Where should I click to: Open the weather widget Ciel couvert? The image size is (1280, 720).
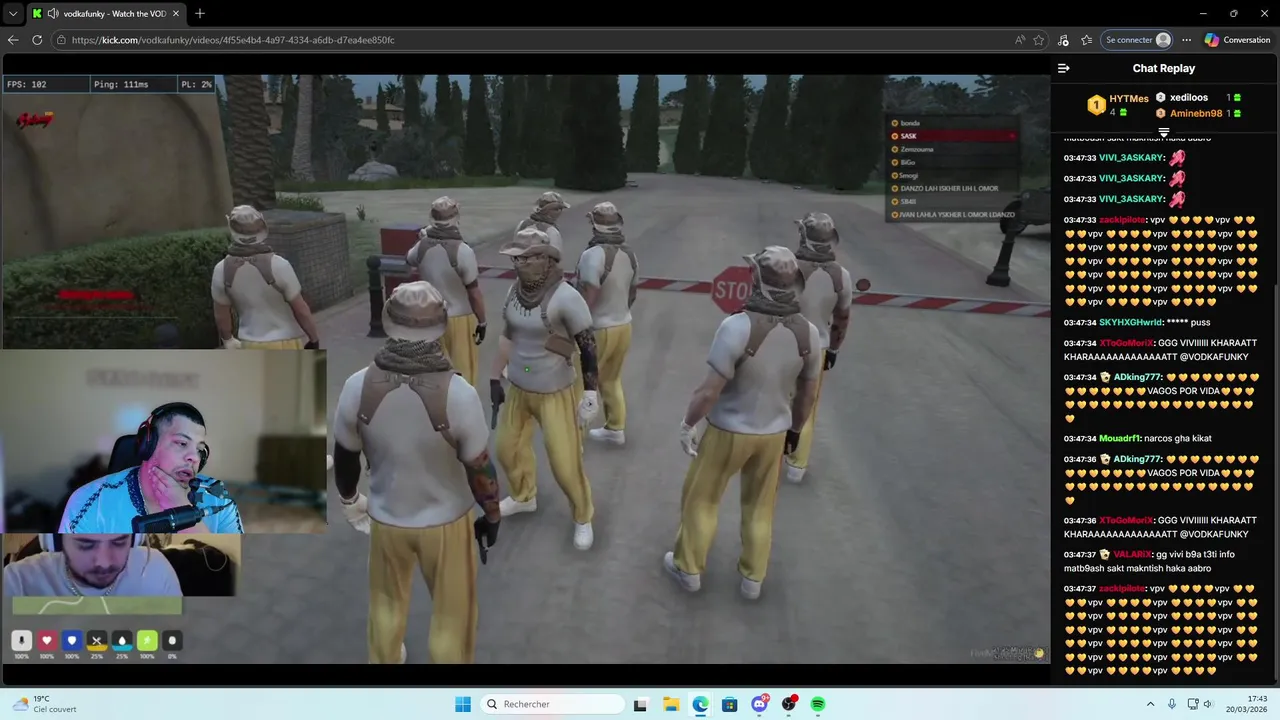tap(44, 704)
